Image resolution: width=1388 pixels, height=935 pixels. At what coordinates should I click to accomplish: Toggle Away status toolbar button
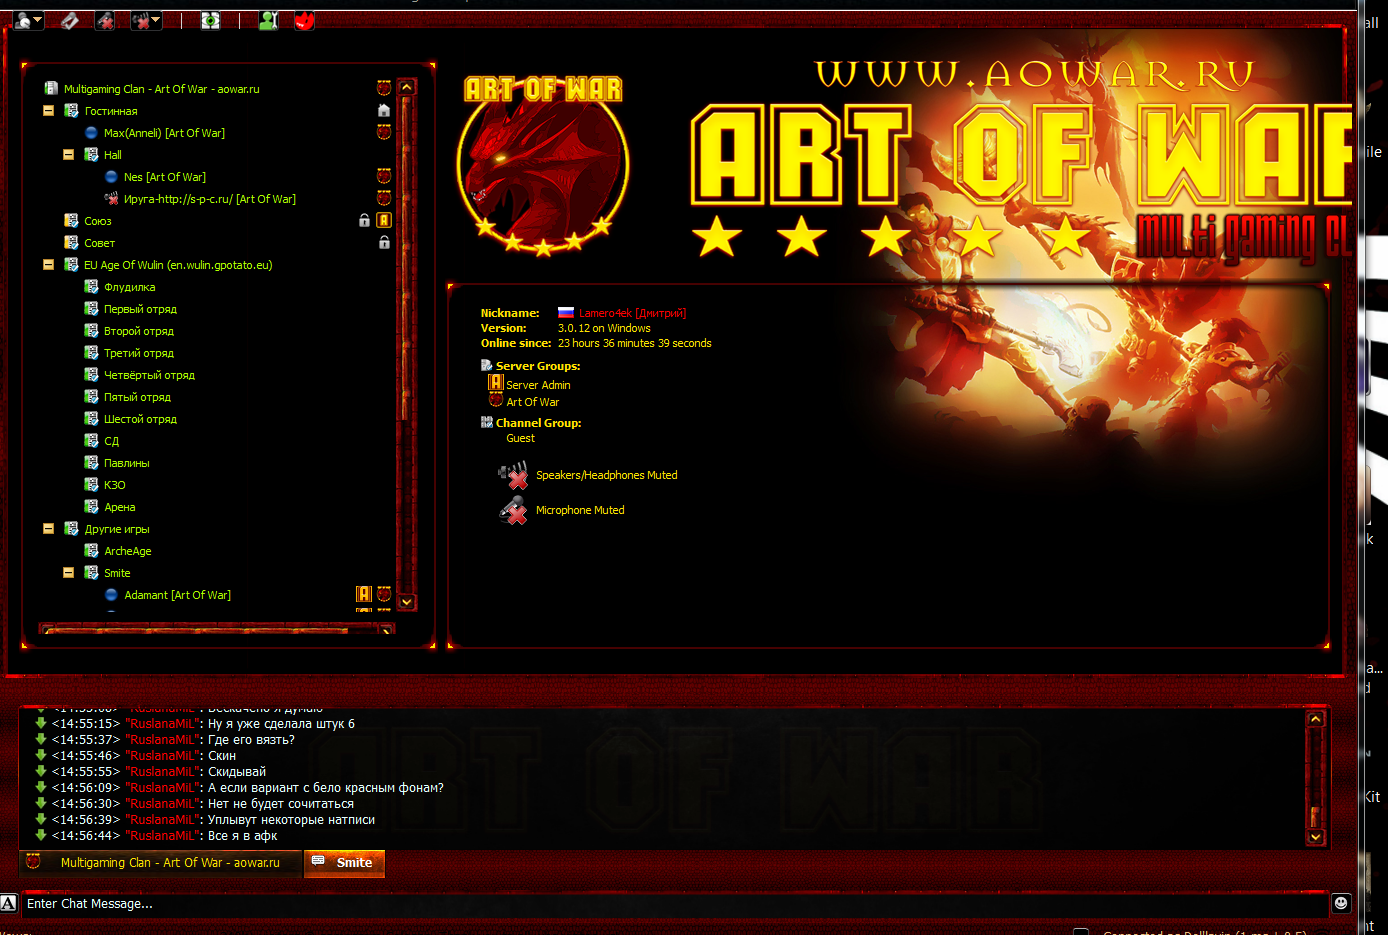click(x=23, y=20)
